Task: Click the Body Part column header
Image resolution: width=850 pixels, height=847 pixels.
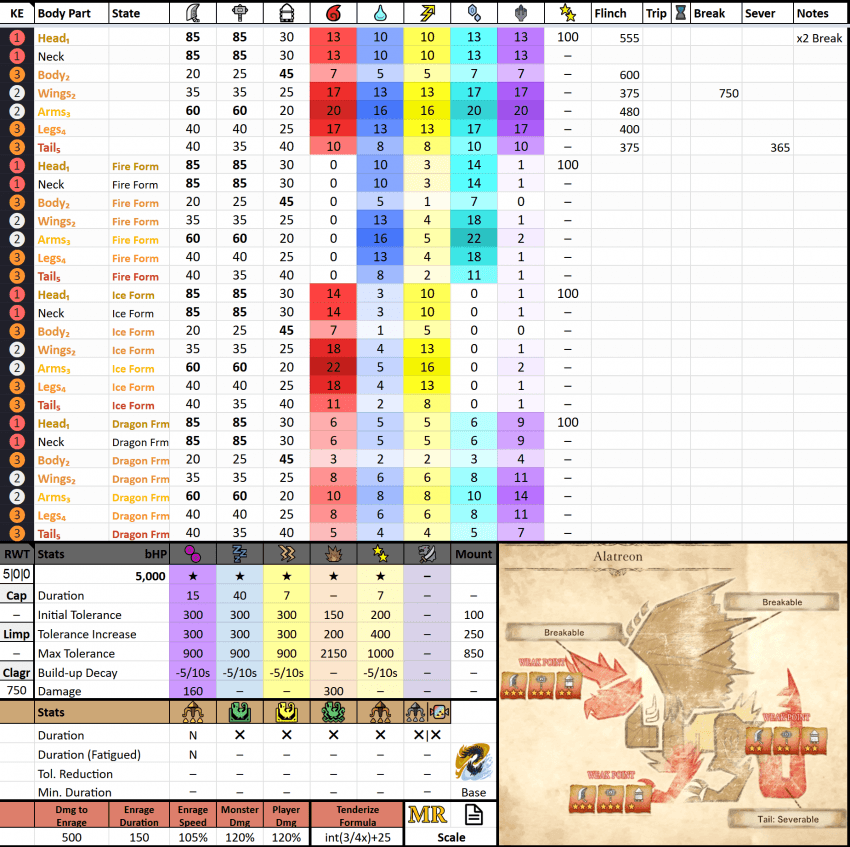Action: click(64, 13)
